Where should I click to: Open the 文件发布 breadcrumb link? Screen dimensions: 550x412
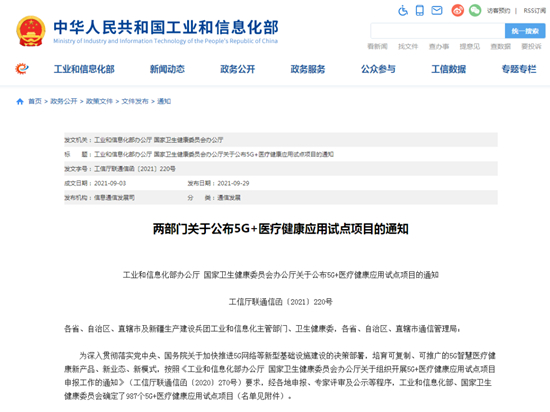(x=135, y=101)
